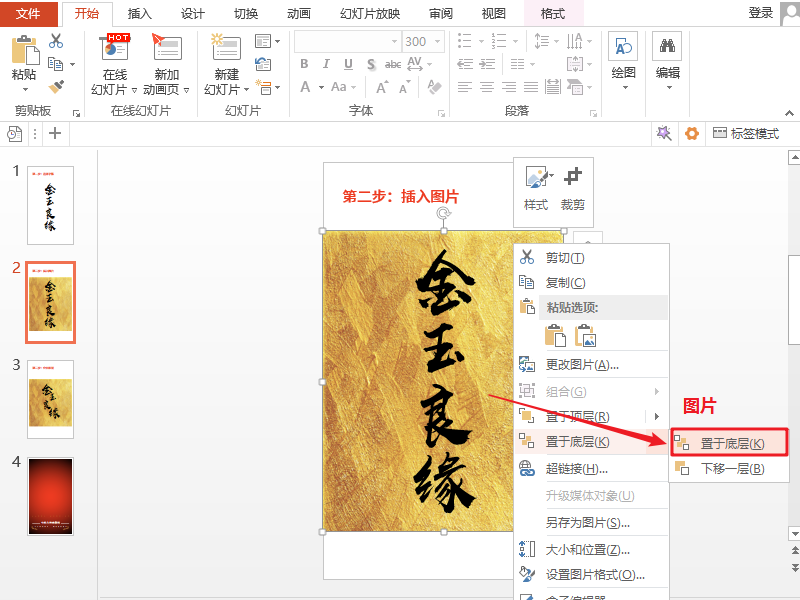800x600 pixels.
Task: Click the decrease indent icon
Action: 465,64
